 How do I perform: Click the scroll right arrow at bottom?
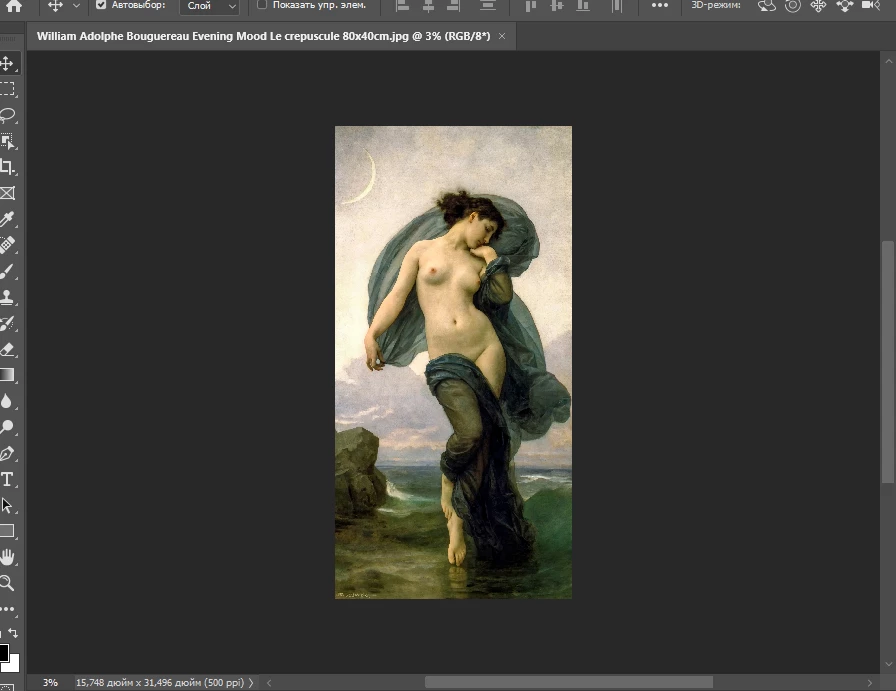click(870, 682)
